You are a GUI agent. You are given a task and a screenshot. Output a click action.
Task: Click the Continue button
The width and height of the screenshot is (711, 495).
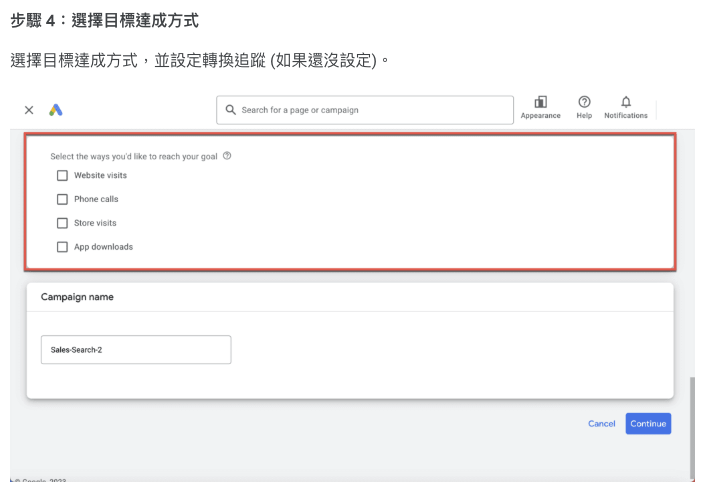[x=648, y=423]
